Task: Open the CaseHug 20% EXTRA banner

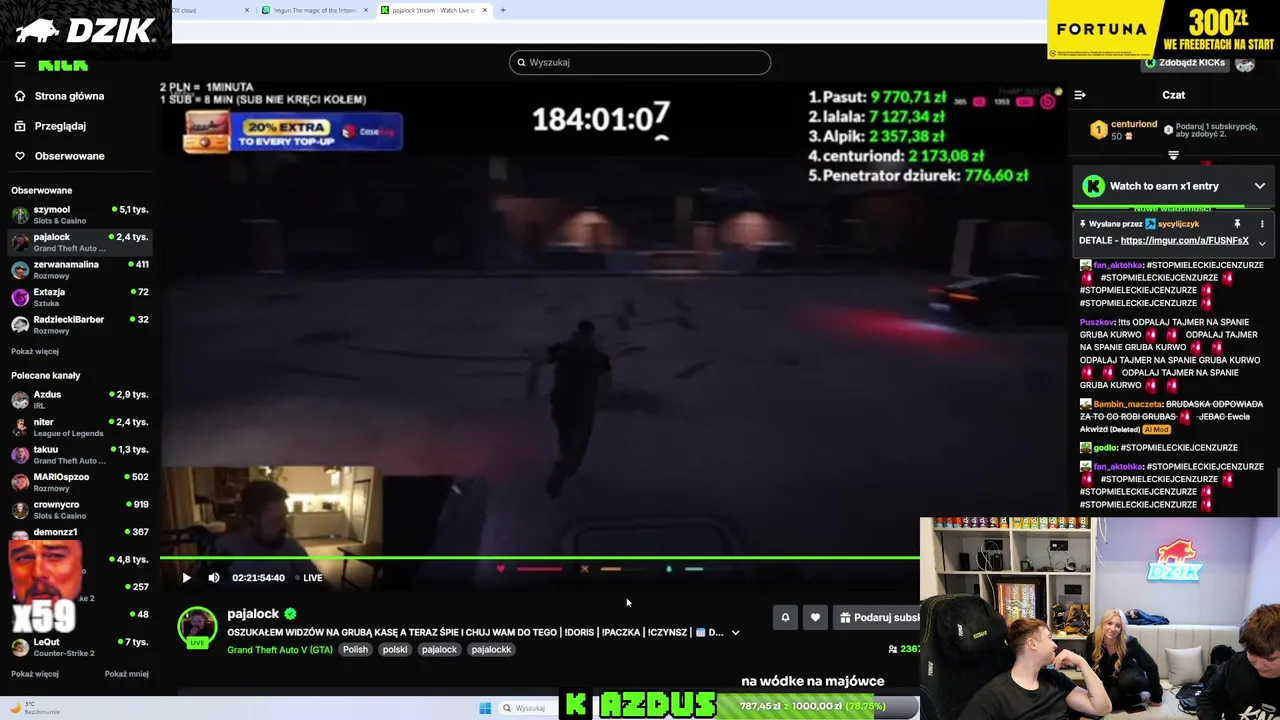Action: [x=293, y=132]
